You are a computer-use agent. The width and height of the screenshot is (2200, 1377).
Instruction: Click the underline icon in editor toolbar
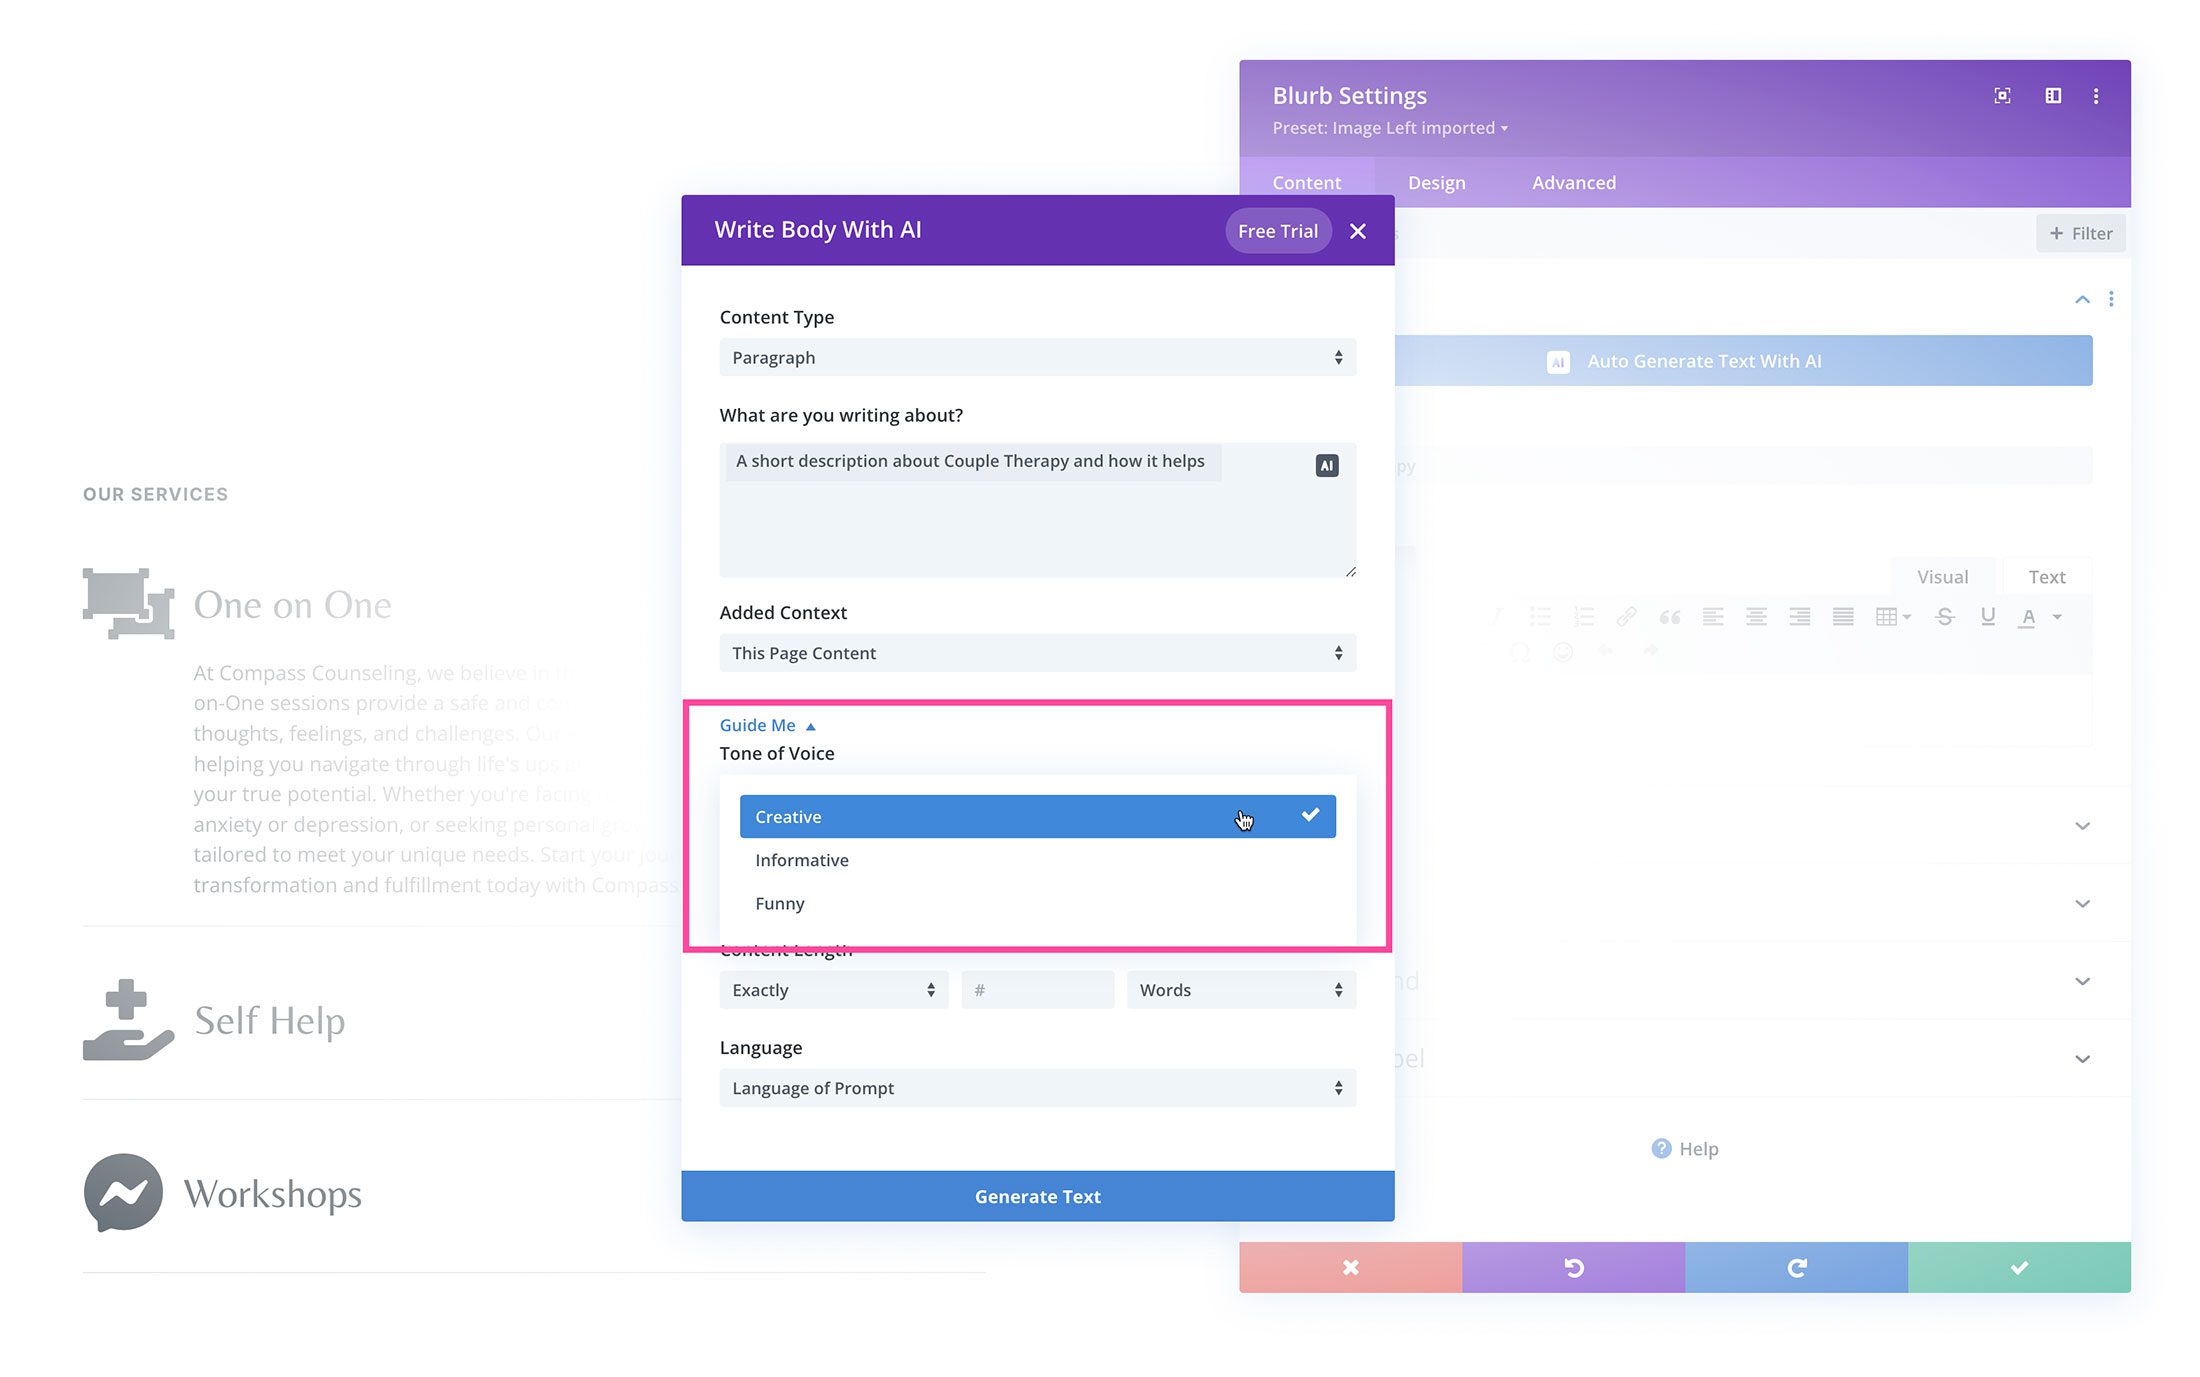1987,619
